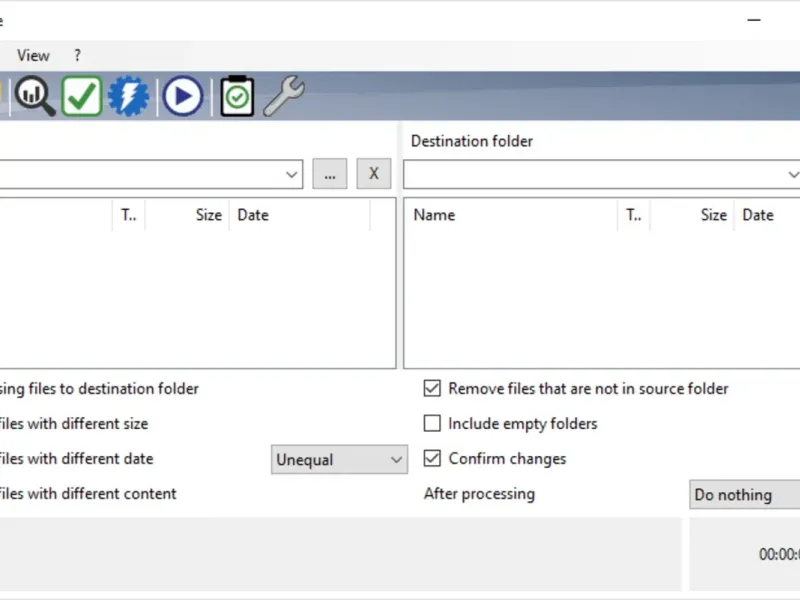Open the clipboard checkmark icon
This screenshot has height=600, width=800.
tap(237, 95)
